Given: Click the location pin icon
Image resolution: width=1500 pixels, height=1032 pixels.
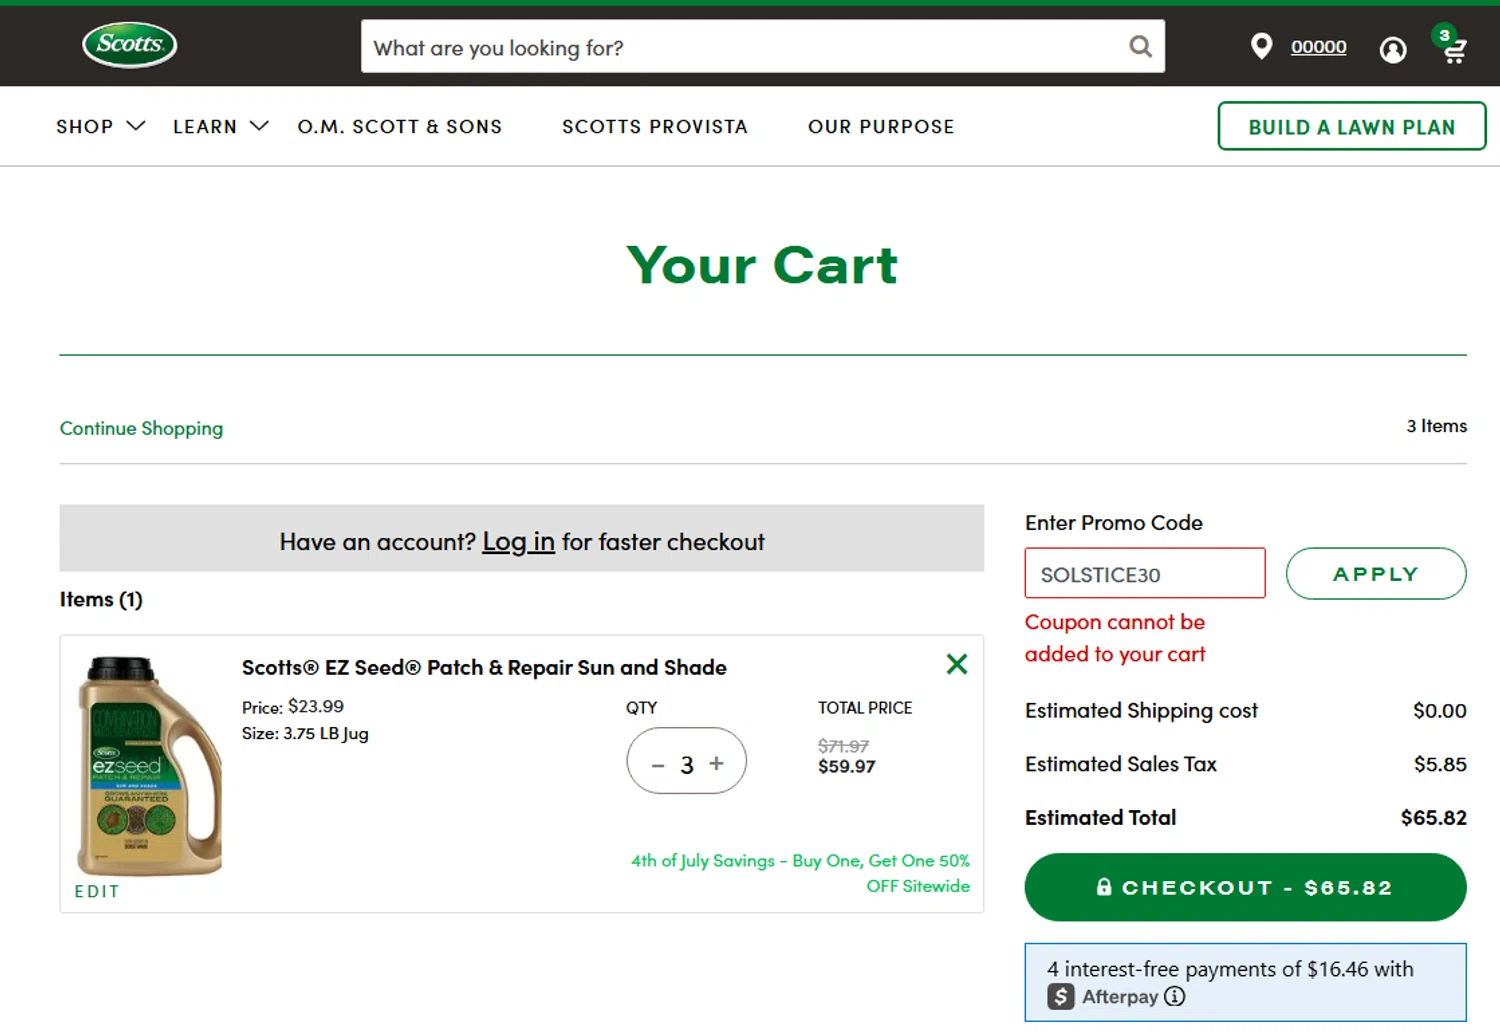Looking at the screenshot, I should tap(1261, 46).
